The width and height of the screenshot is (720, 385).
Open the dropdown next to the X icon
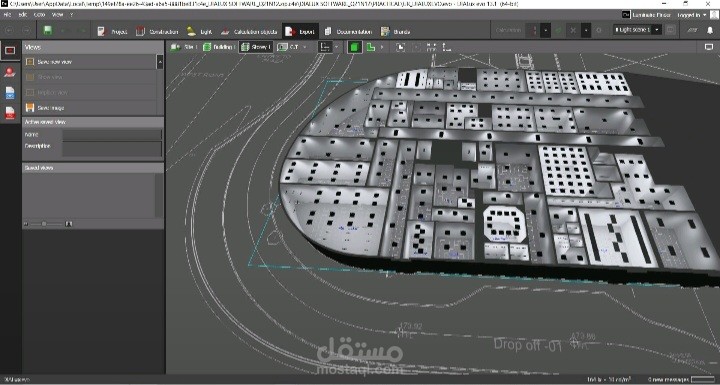coord(586,30)
